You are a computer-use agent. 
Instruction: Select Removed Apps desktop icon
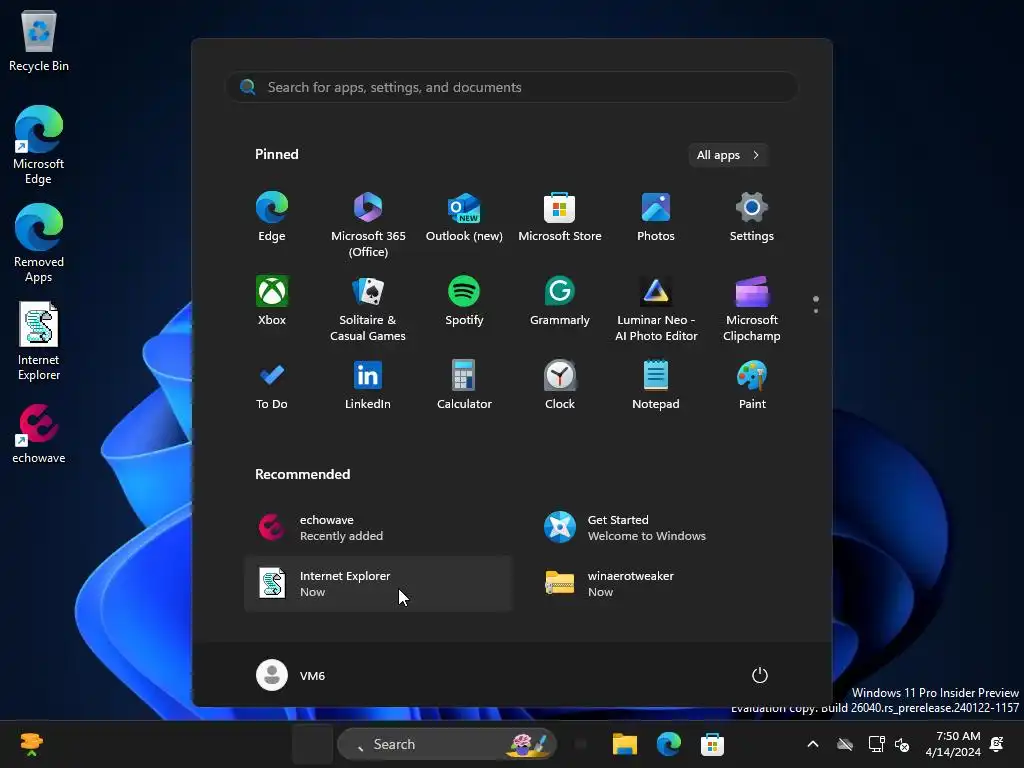(x=39, y=243)
